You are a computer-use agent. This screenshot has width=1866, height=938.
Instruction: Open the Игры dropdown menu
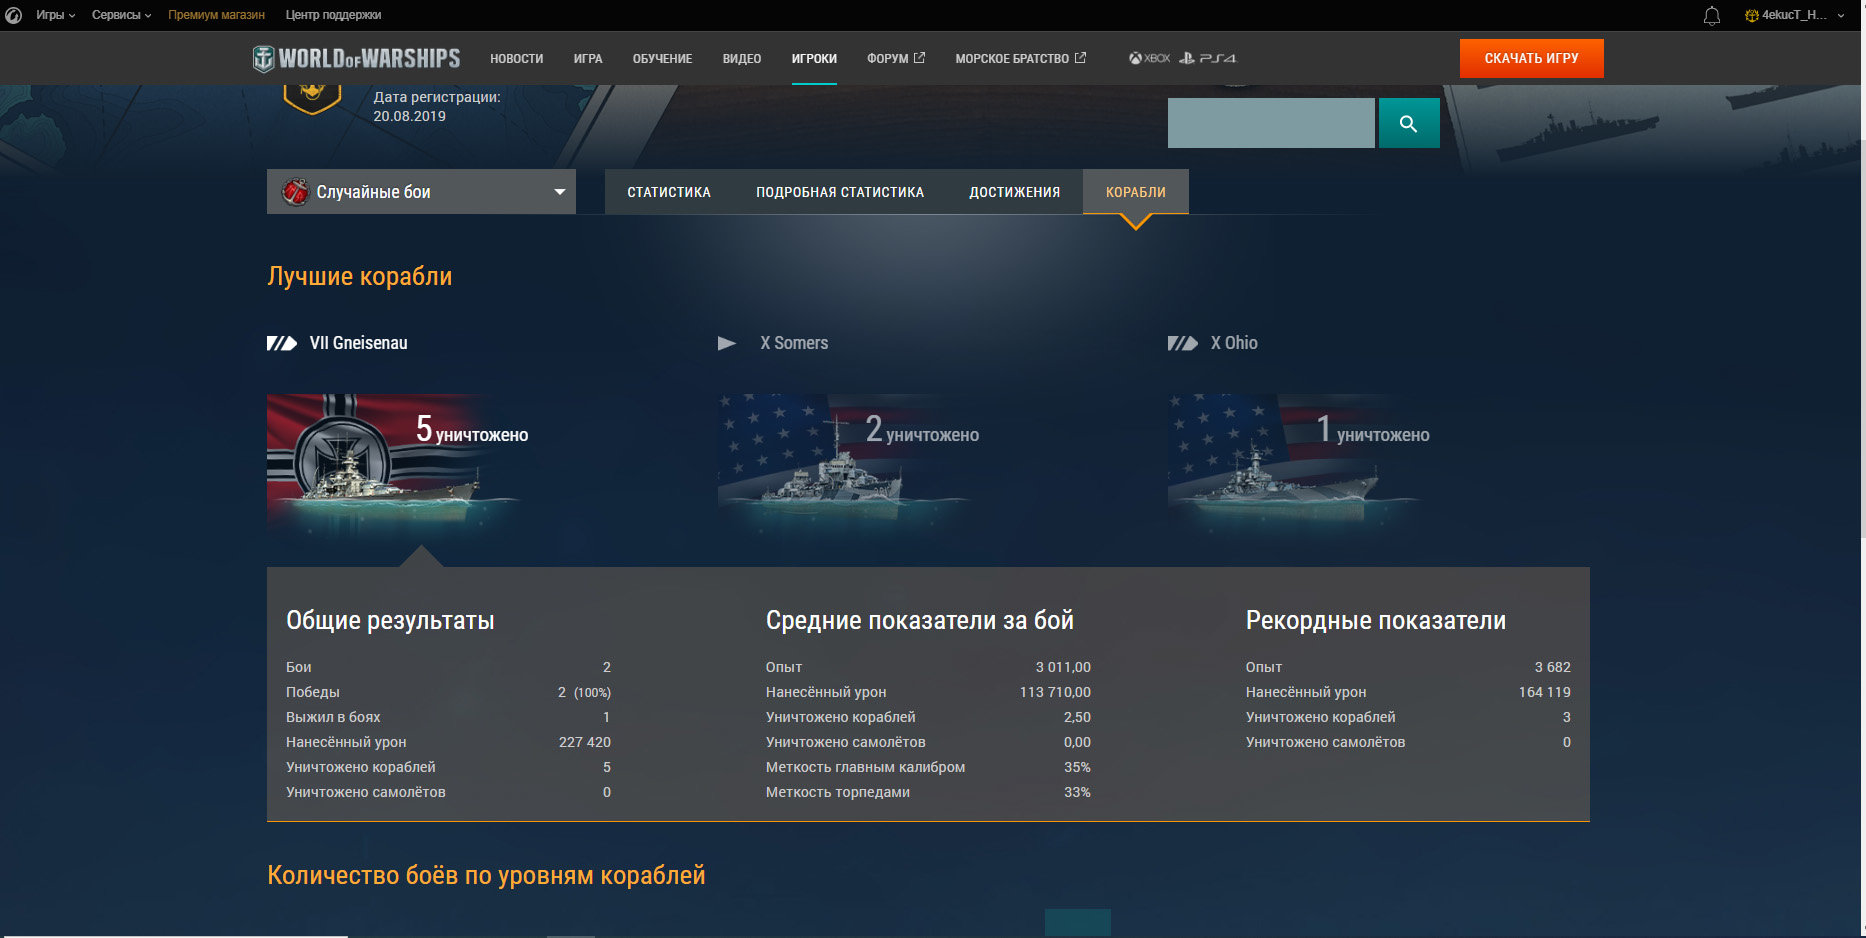click(55, 15)
